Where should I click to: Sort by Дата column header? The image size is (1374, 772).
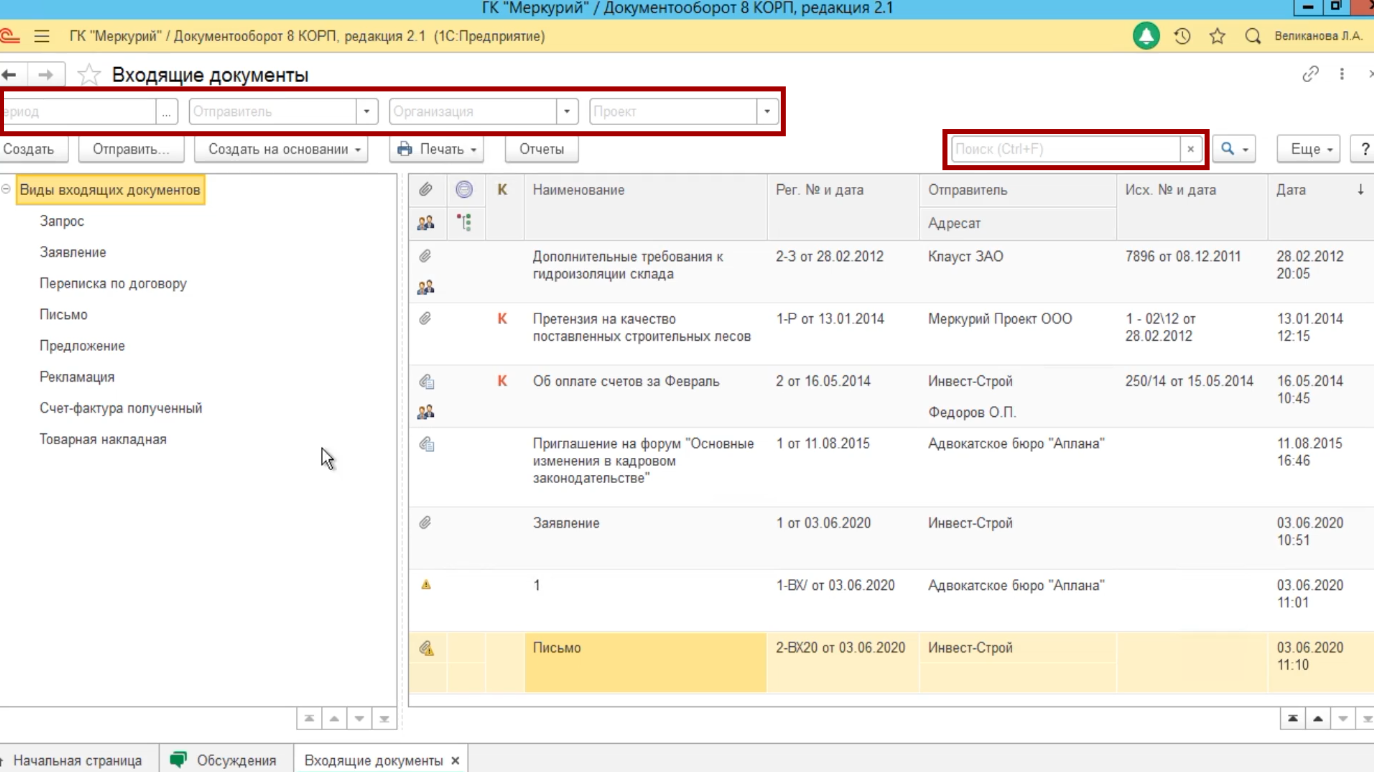click(1321, 190)
